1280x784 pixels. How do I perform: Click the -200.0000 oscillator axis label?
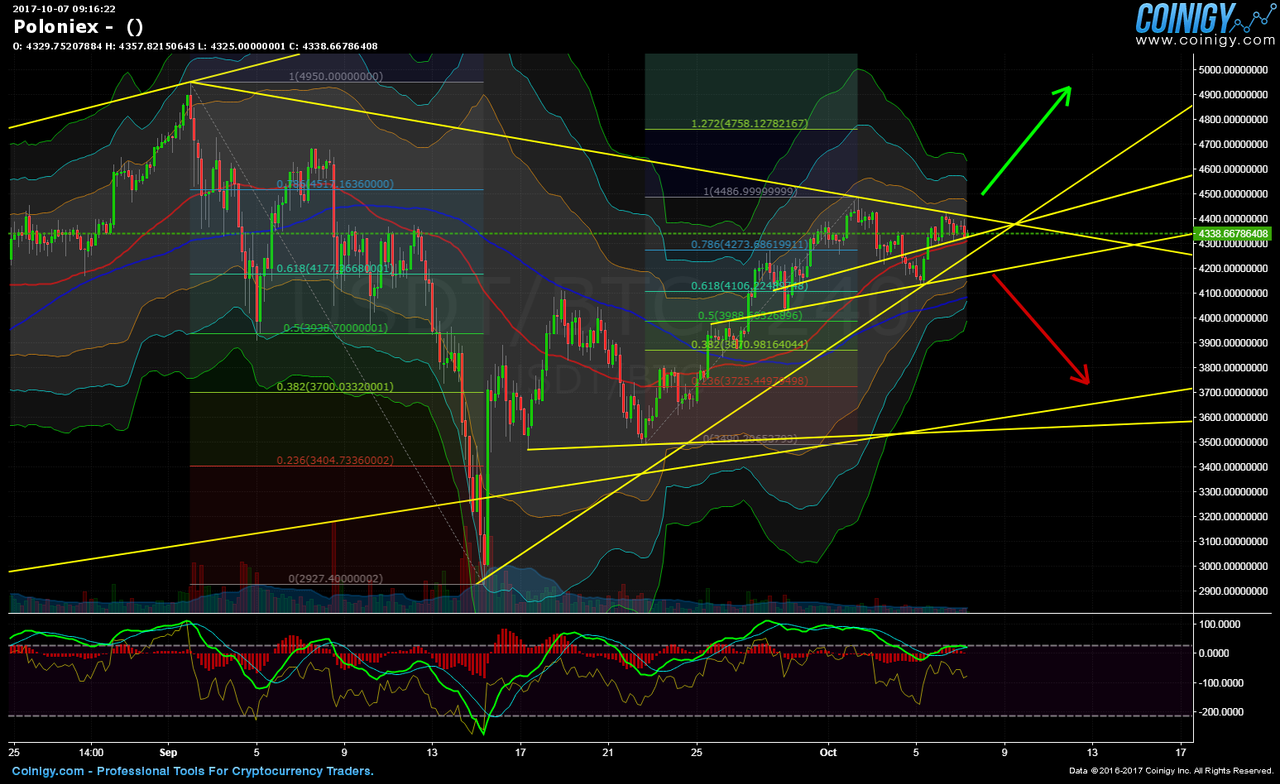tap(1221, 712)
